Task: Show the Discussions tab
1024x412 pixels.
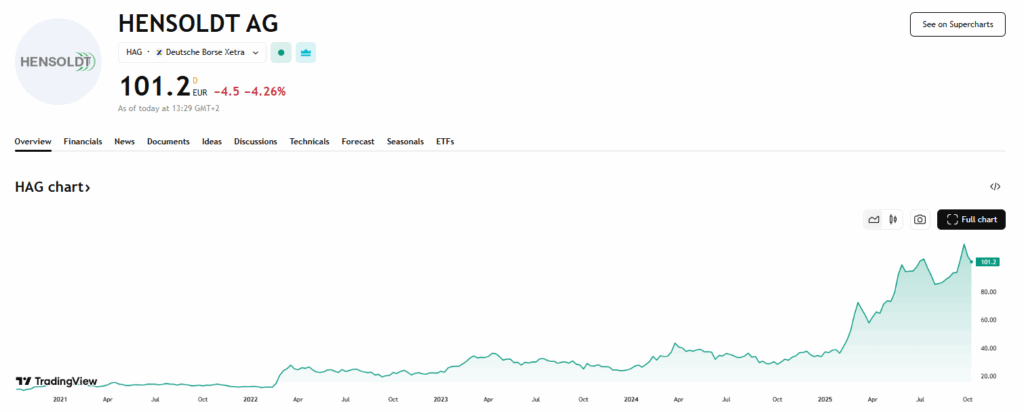Action: tap(256, 142)
